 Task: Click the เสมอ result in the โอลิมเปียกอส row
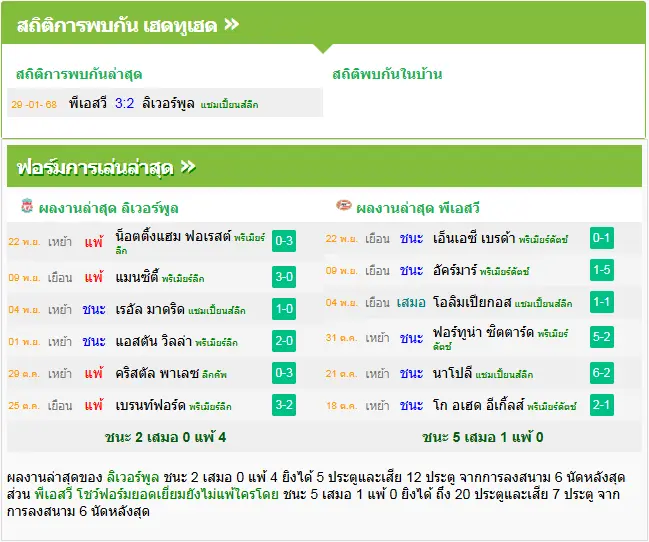[411, 303]
